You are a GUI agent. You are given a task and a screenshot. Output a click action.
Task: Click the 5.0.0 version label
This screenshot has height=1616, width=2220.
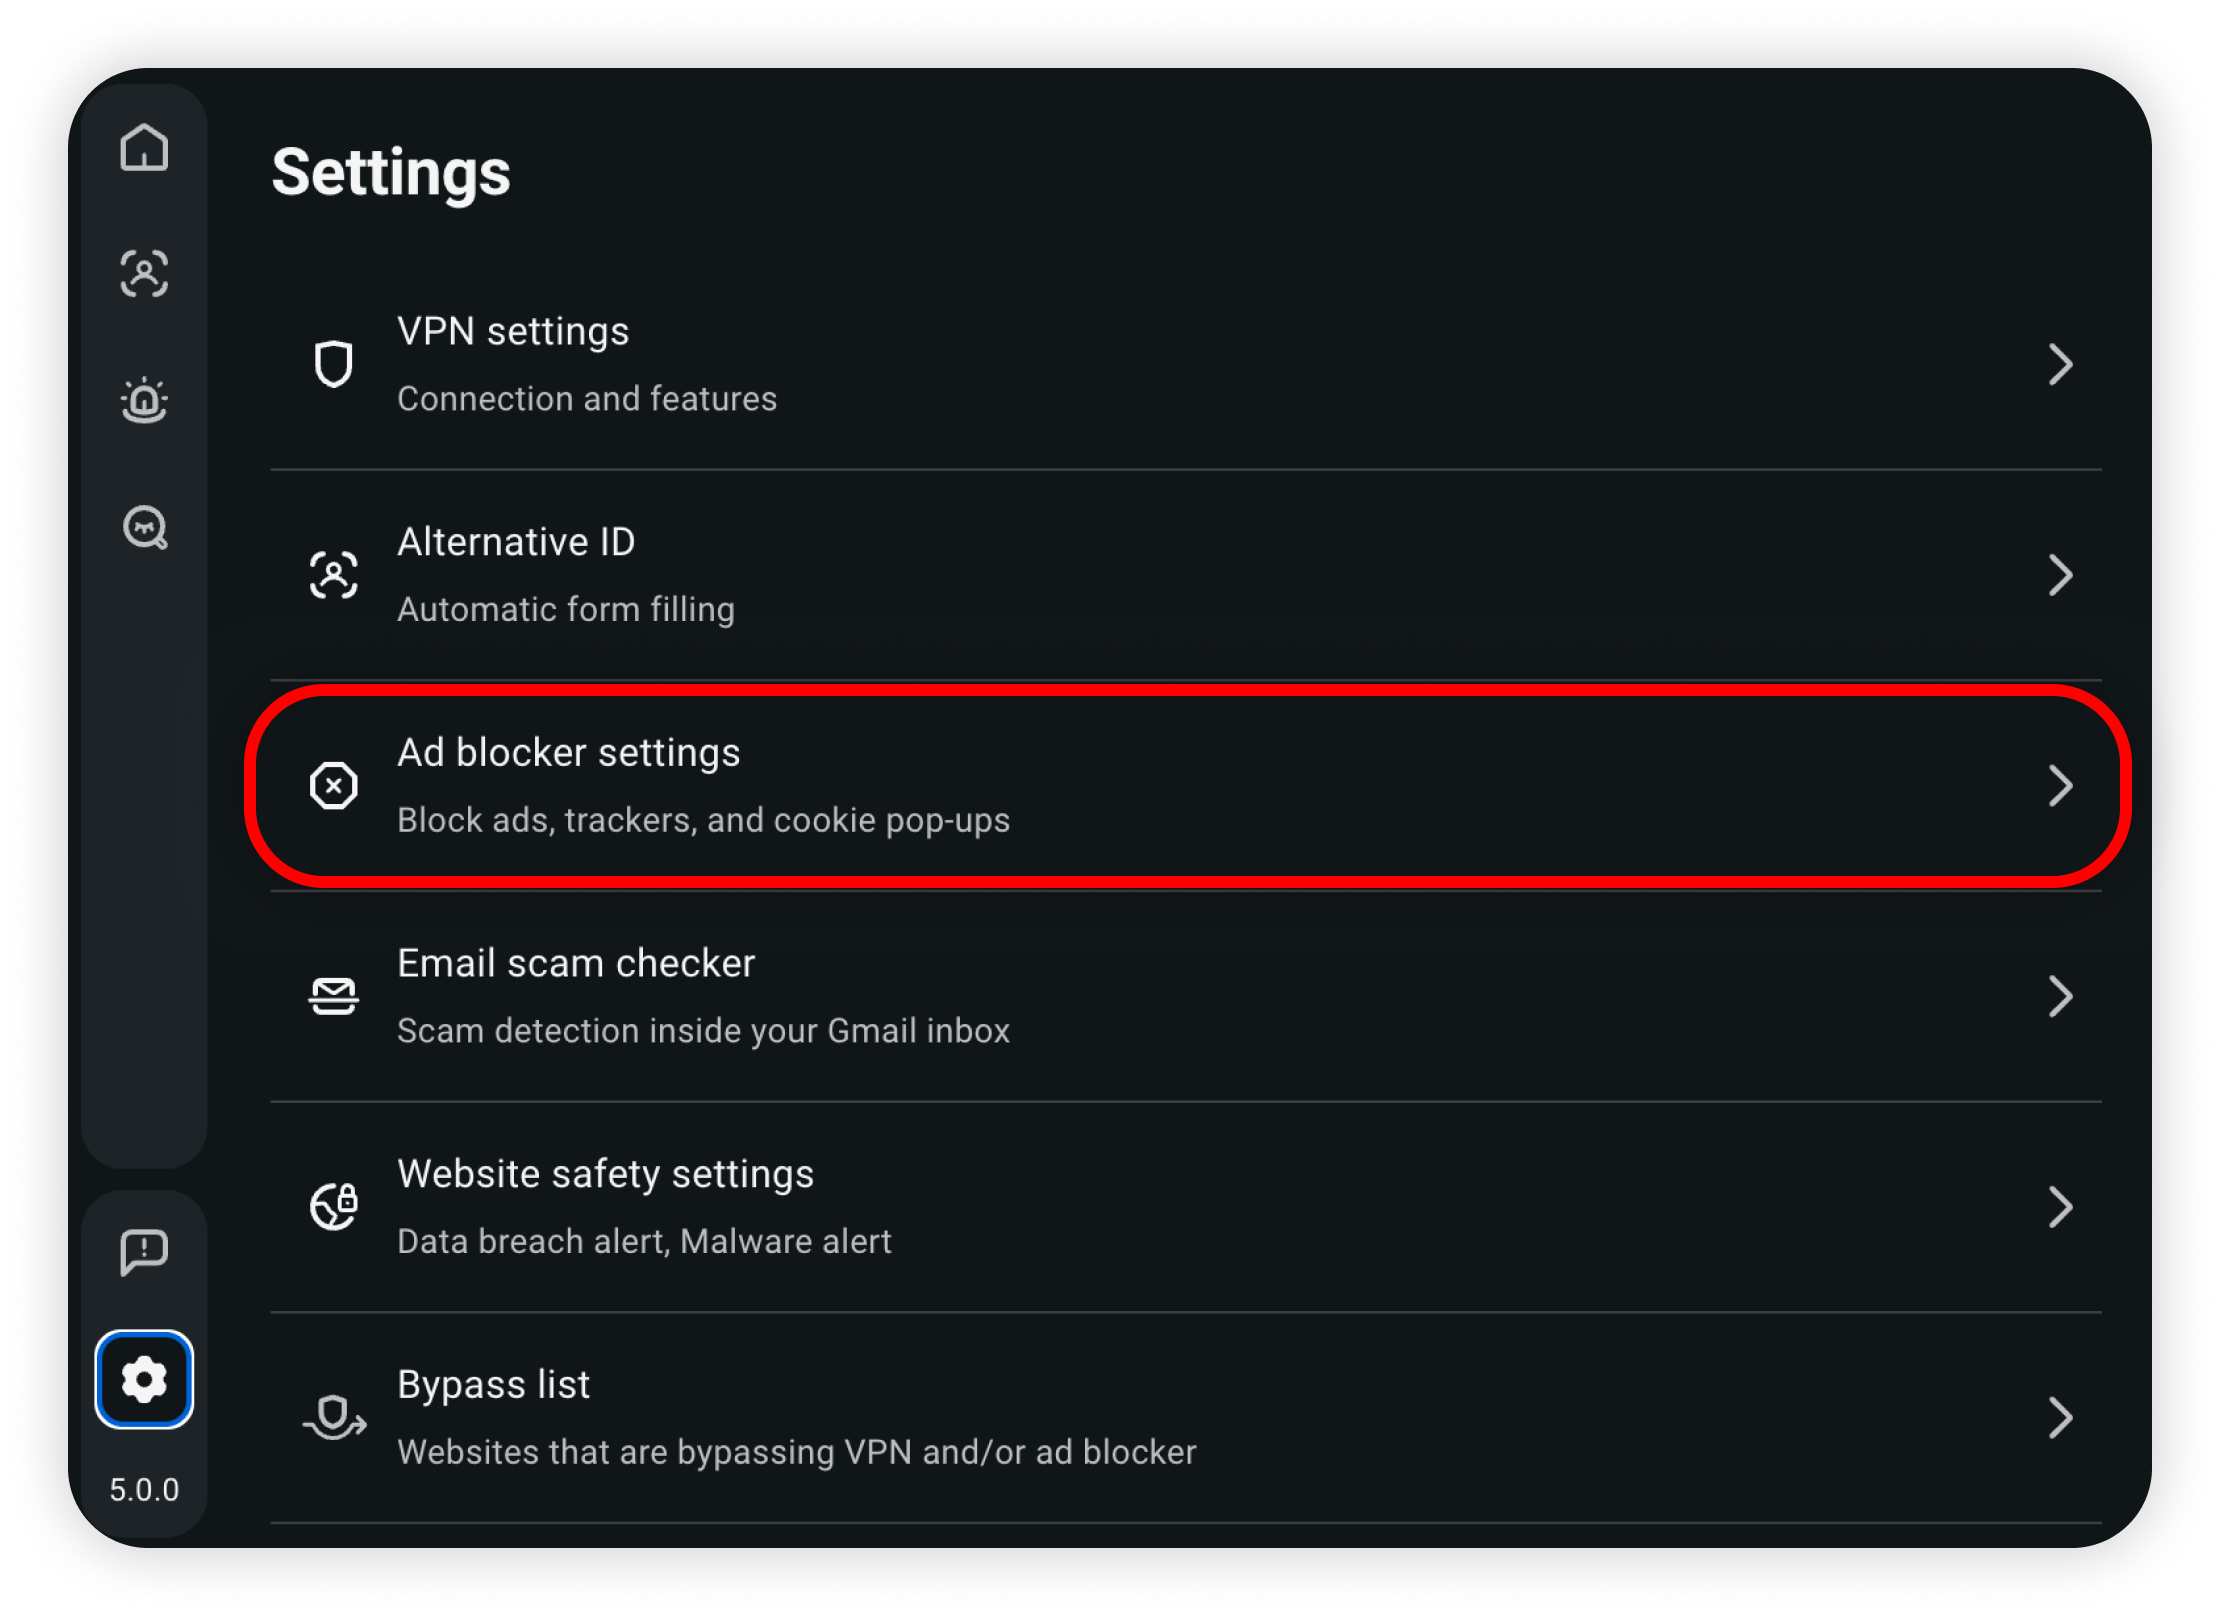tap(144, 1490)
